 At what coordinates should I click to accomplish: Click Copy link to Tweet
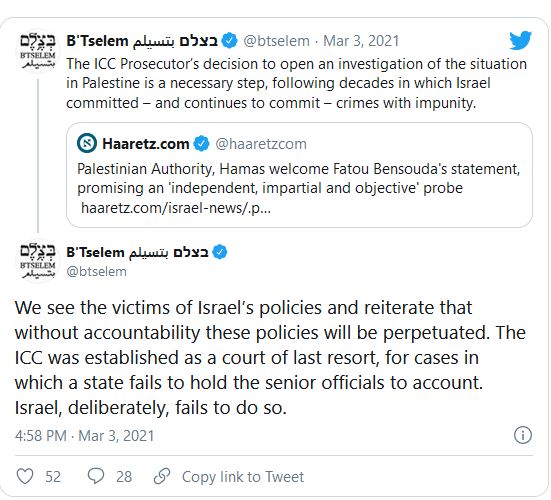243,477
